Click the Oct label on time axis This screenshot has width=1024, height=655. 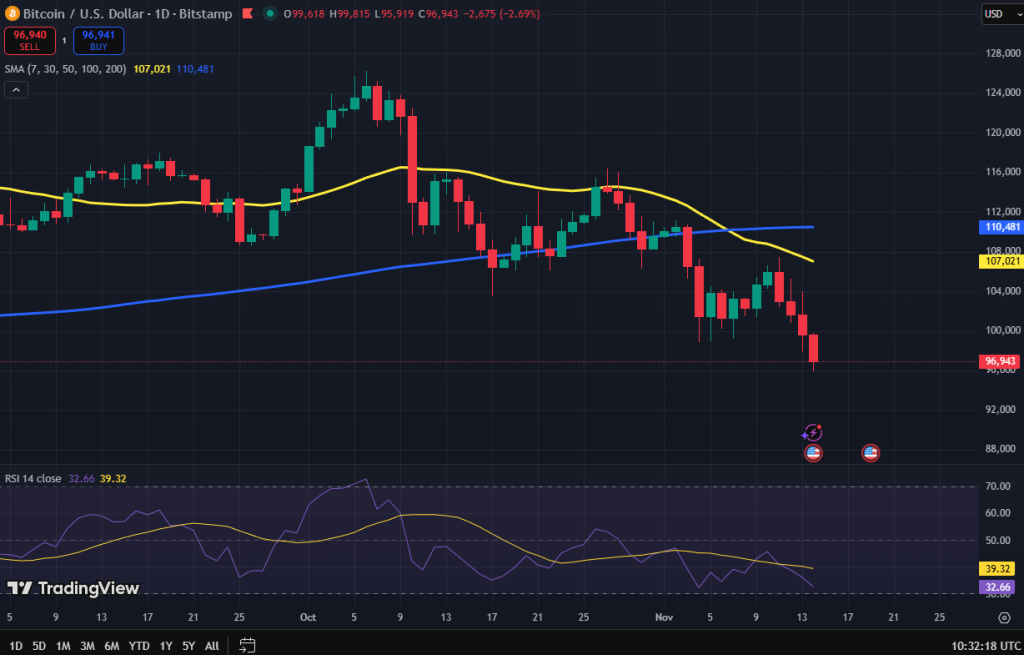[308, 617]
